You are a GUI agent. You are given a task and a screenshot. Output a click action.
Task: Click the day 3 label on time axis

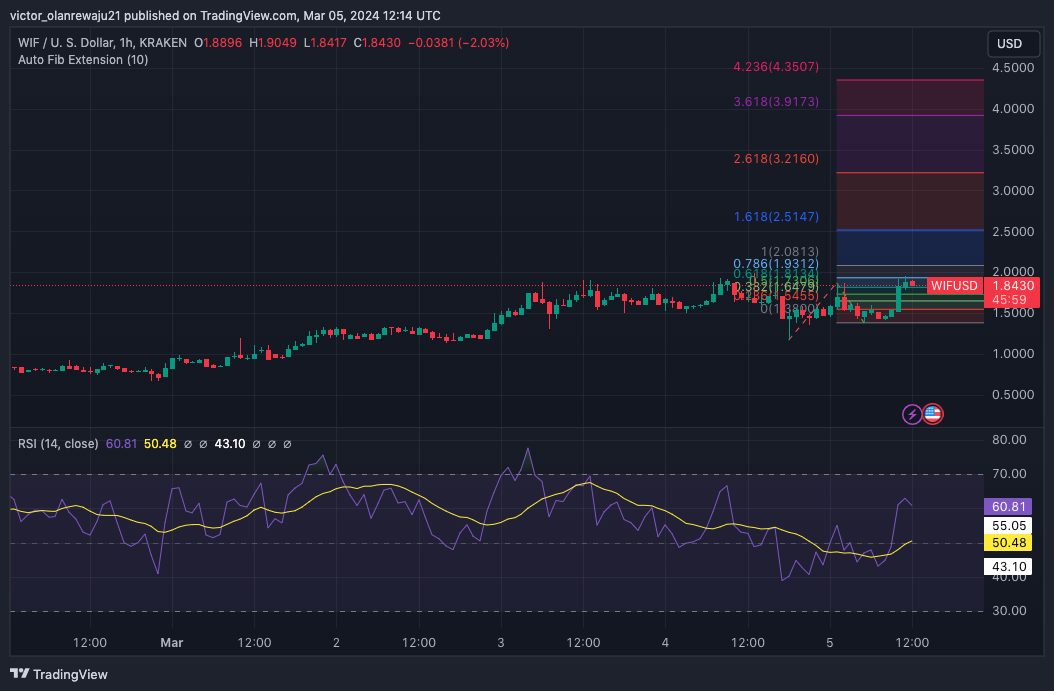(501, 643)
